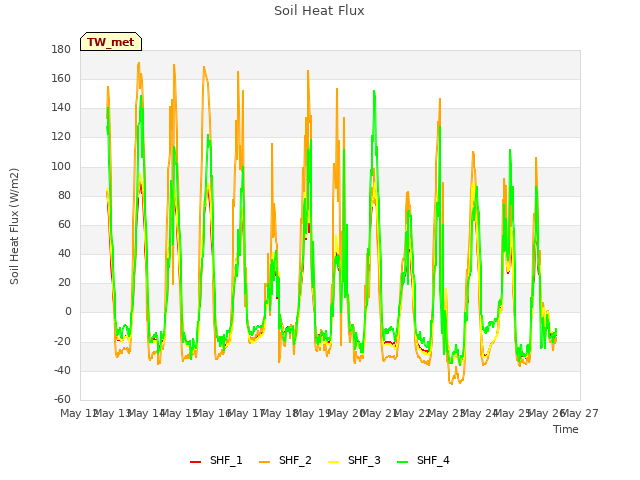
Task: Click the 100 y-axis tick label
Action: 61,166
